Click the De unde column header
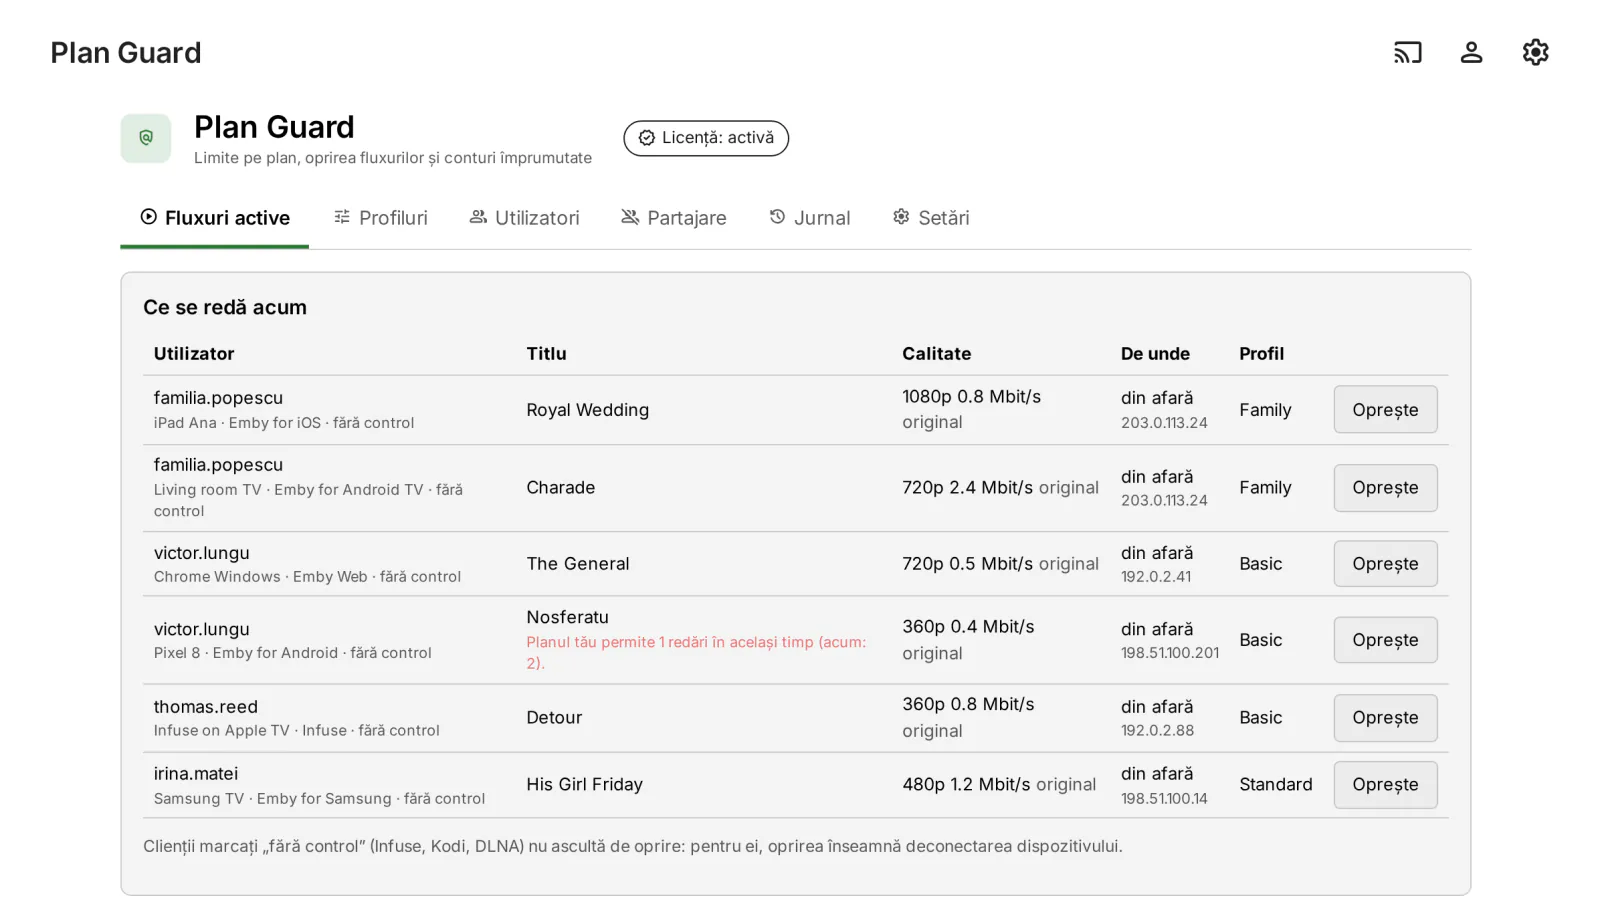1600x900 pixels. pyautogui.click(x=1155, y=354)
